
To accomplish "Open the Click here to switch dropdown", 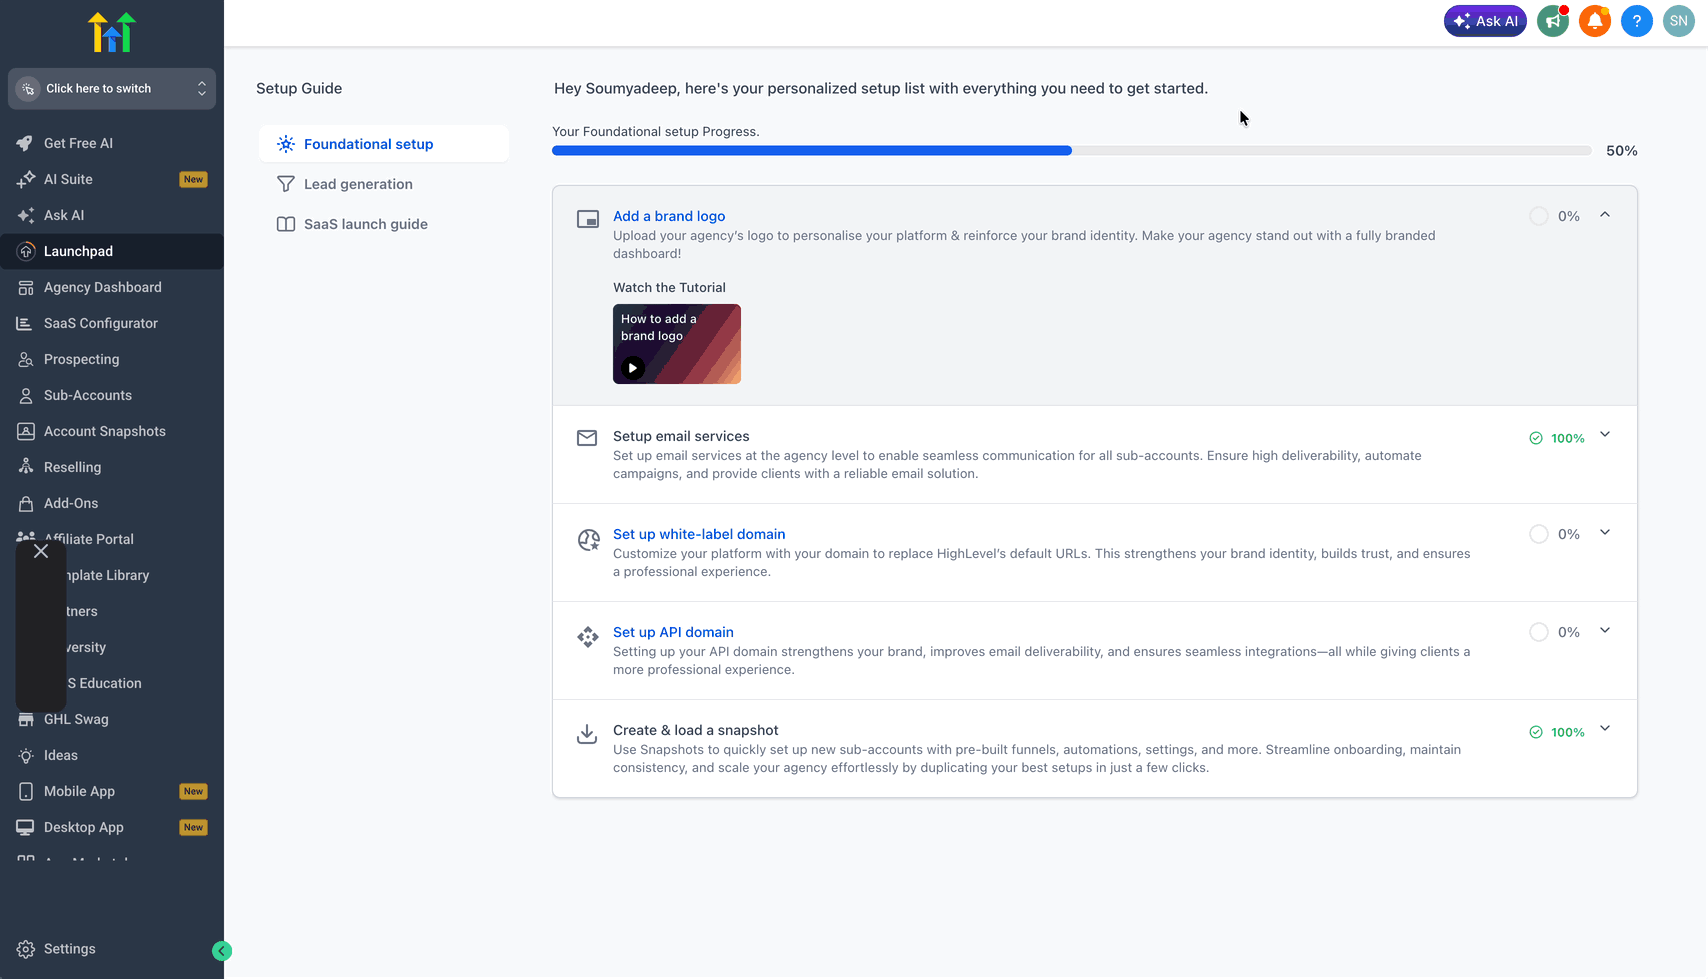I will coord(112,89).
